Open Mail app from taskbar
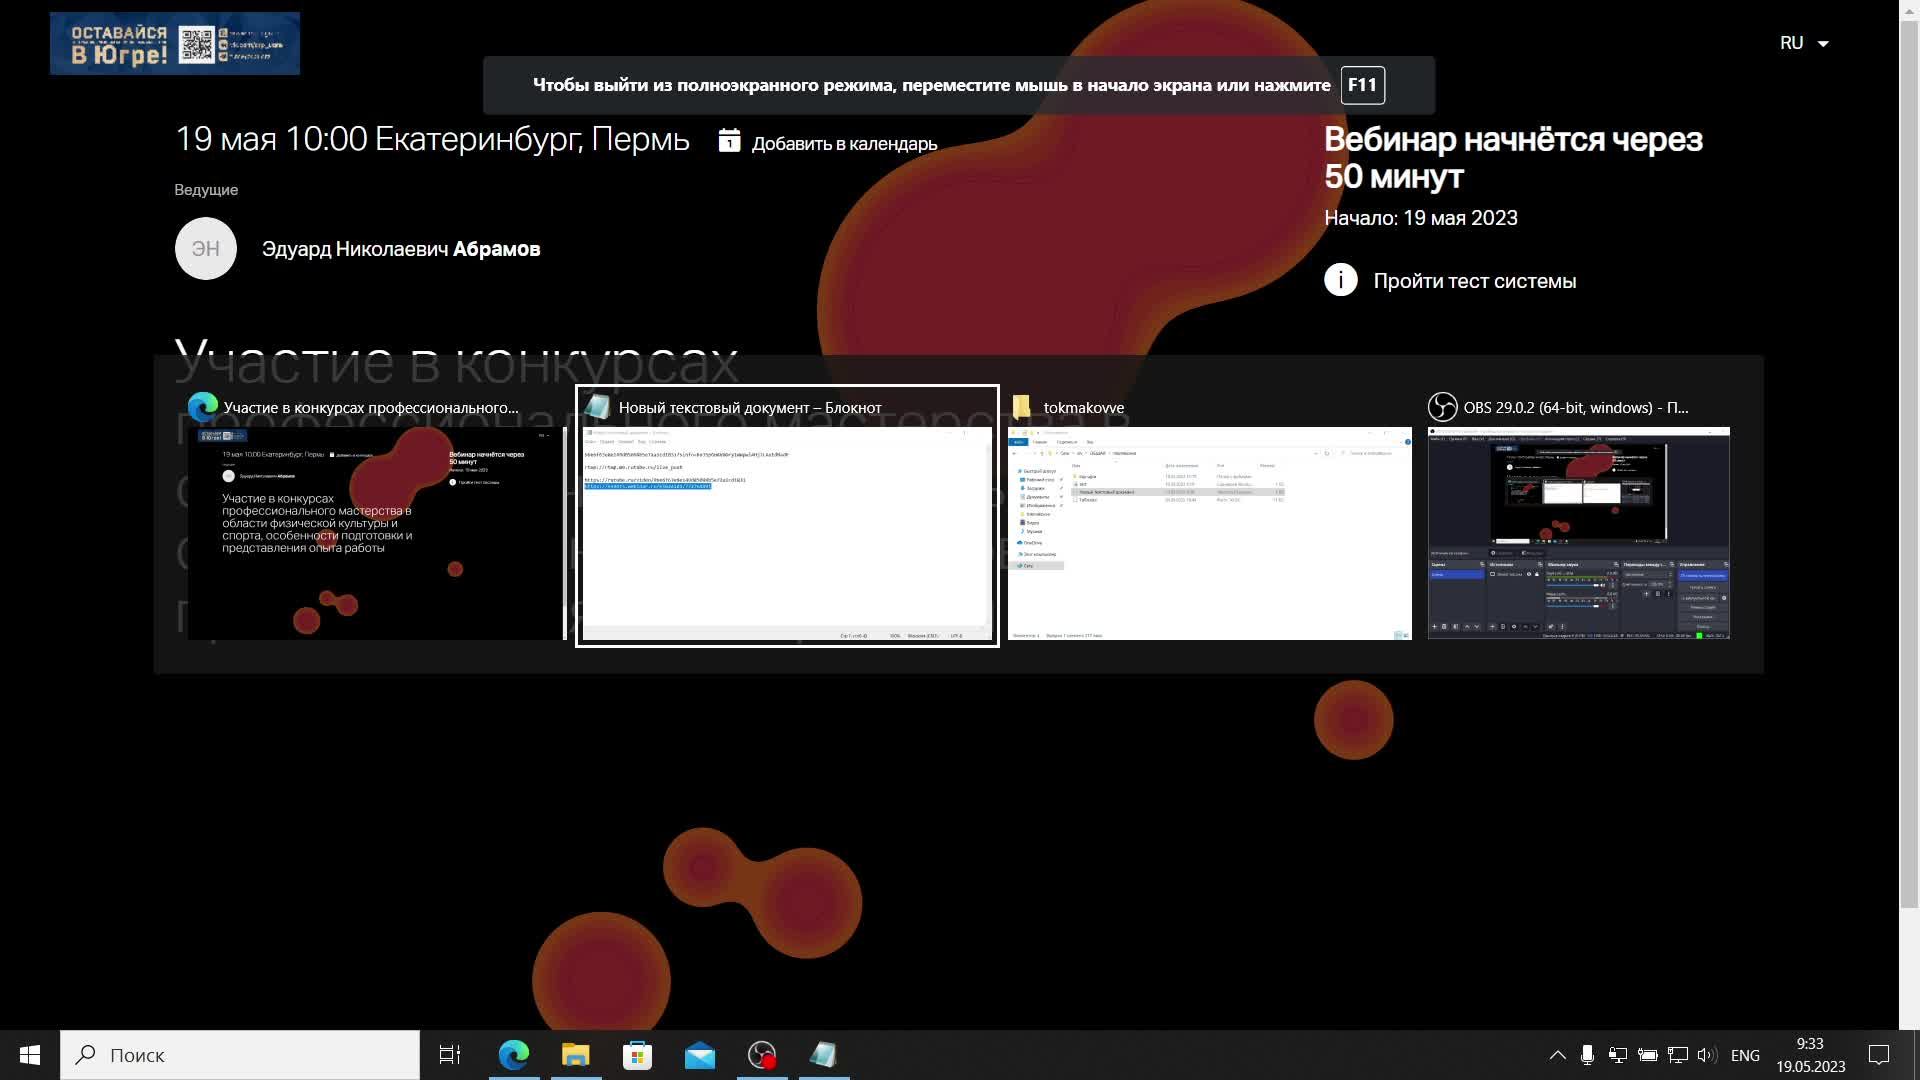 pyautogui.click(x=700, y=1055)
